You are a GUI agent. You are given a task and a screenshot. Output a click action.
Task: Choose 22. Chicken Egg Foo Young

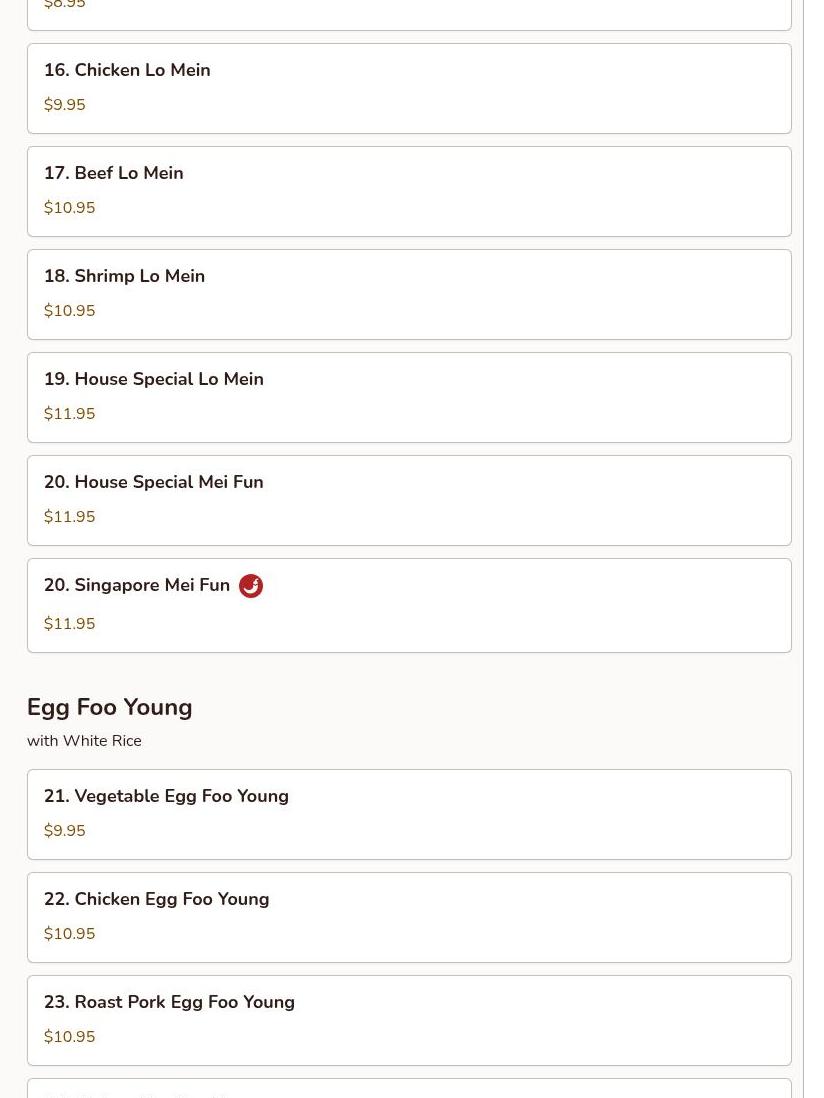[x=409, y=917]
